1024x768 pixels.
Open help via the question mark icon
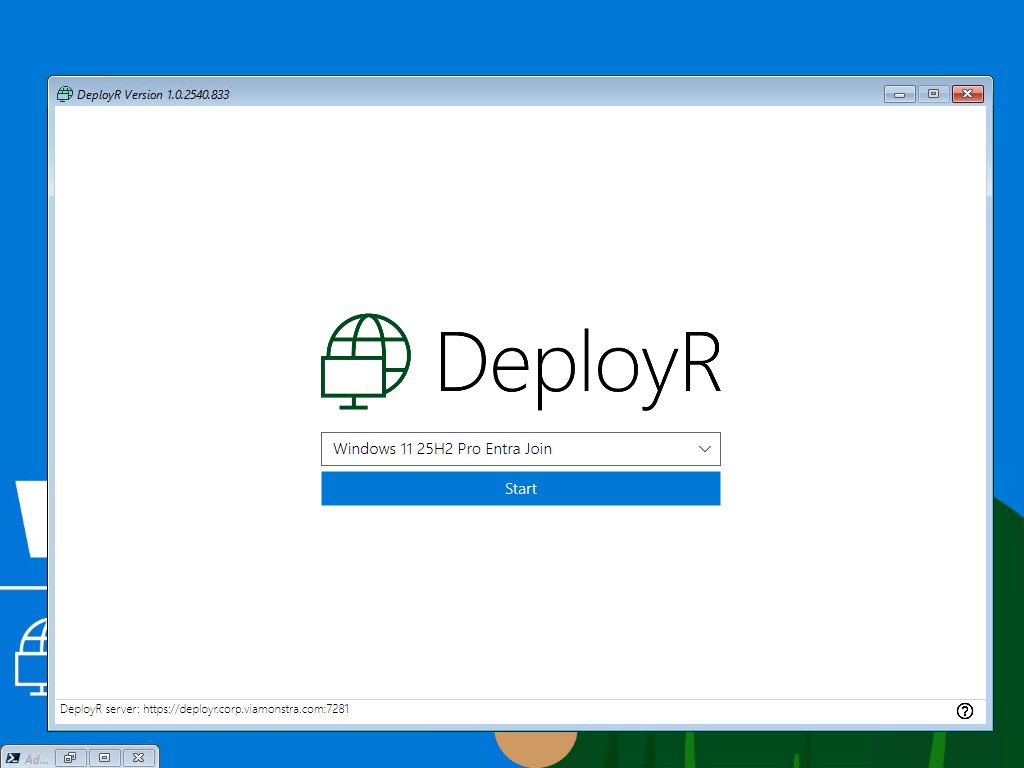click(965, 711)
